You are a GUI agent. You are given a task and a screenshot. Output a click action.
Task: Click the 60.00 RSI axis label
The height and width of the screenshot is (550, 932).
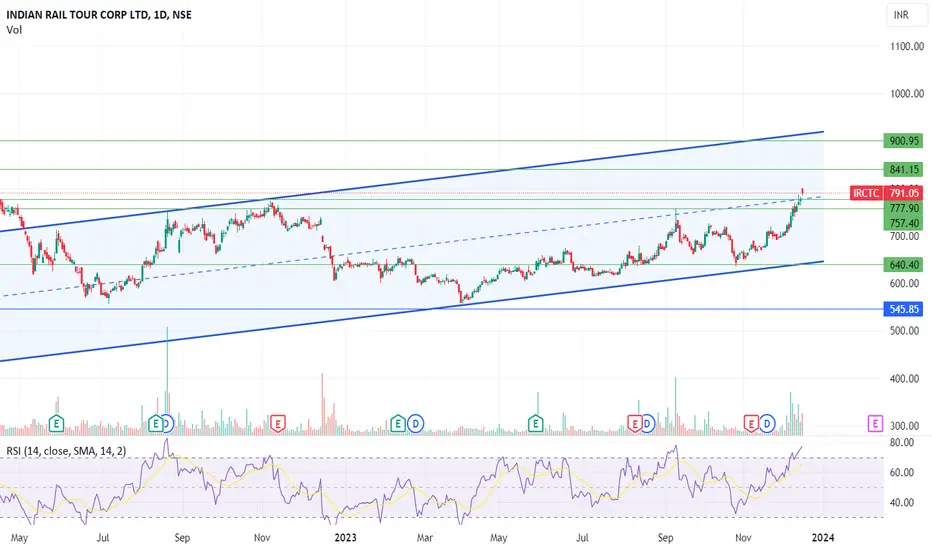point(902,473)
